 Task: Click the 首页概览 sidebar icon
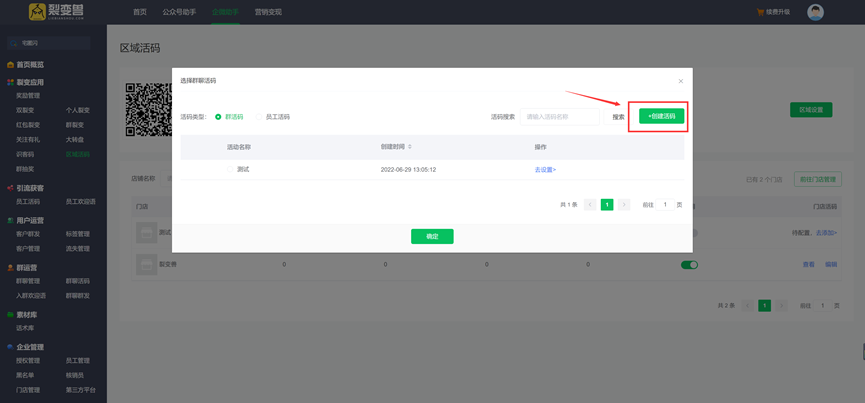point(10,65)
